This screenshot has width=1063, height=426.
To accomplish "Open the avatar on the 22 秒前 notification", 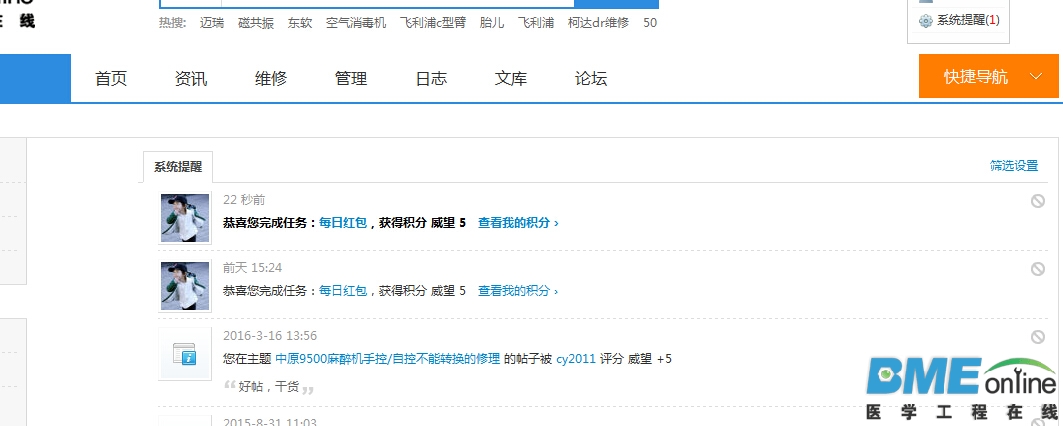I will [185, 218].
